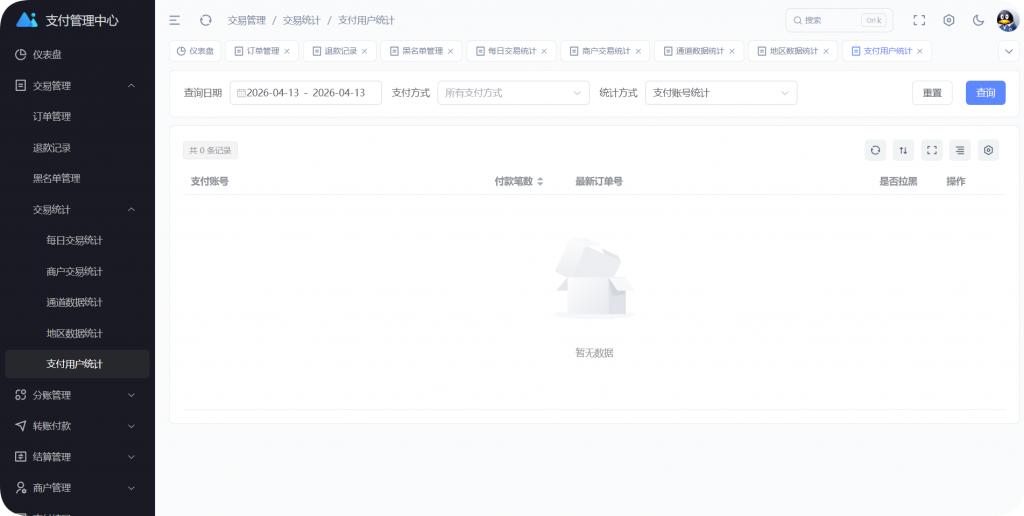
Task: Collapse 交易统计 submenu
Action: coord(77,210)
